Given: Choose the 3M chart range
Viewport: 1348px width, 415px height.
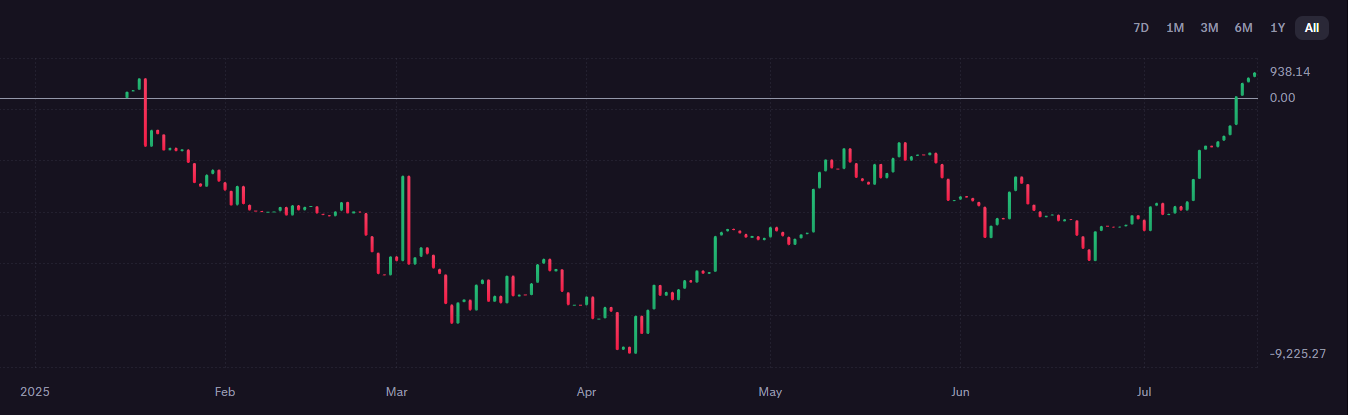Looking at the screenshot, I should tap(1209, 28).
